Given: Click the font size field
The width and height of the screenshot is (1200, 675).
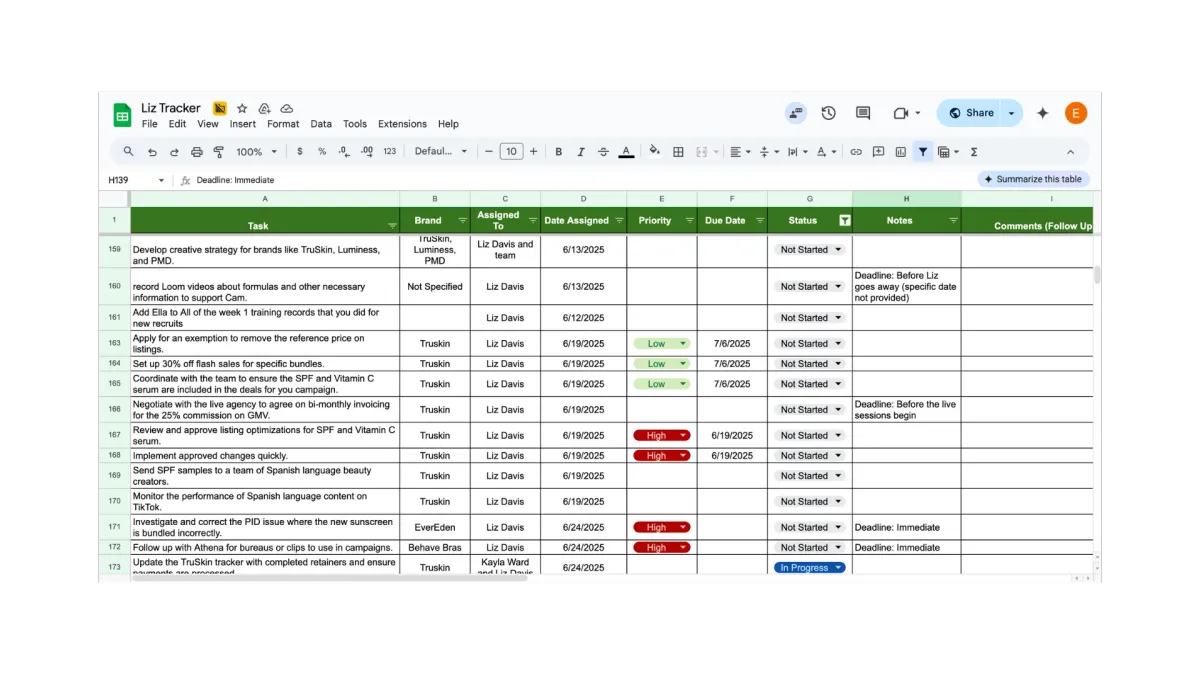Looking at the screenshot, I should 511,152.
